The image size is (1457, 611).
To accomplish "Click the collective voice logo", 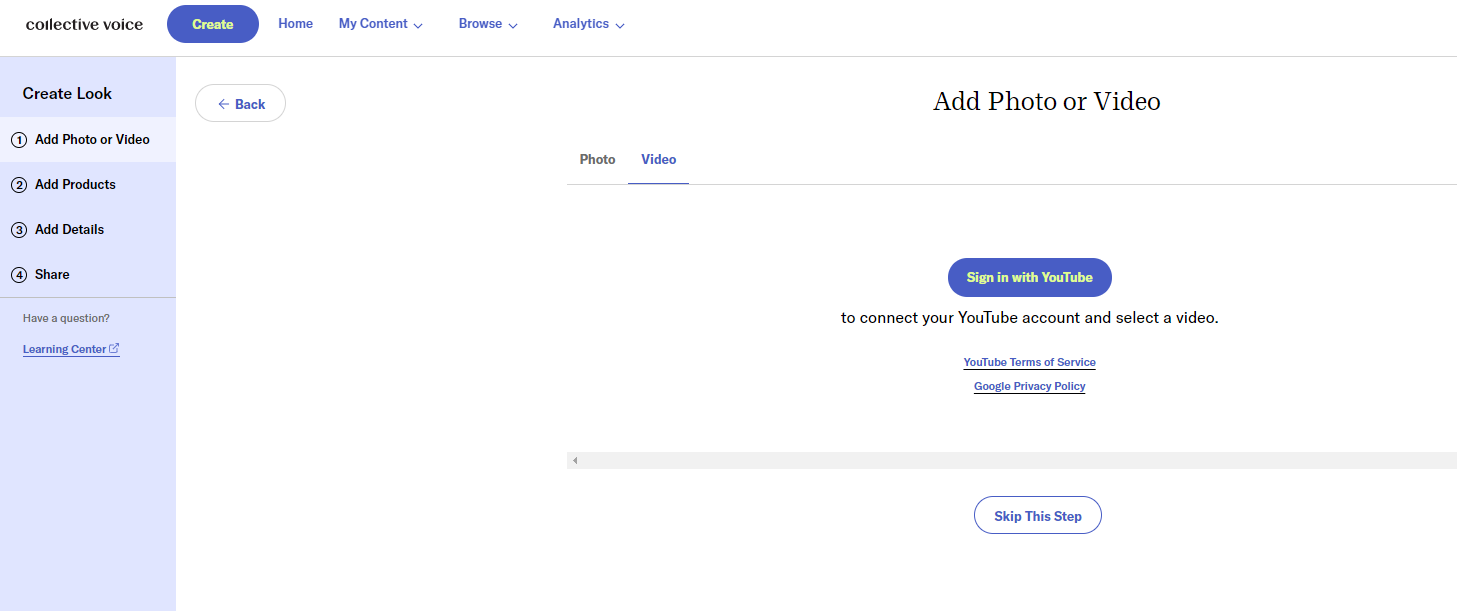I will tap(84, 24).
